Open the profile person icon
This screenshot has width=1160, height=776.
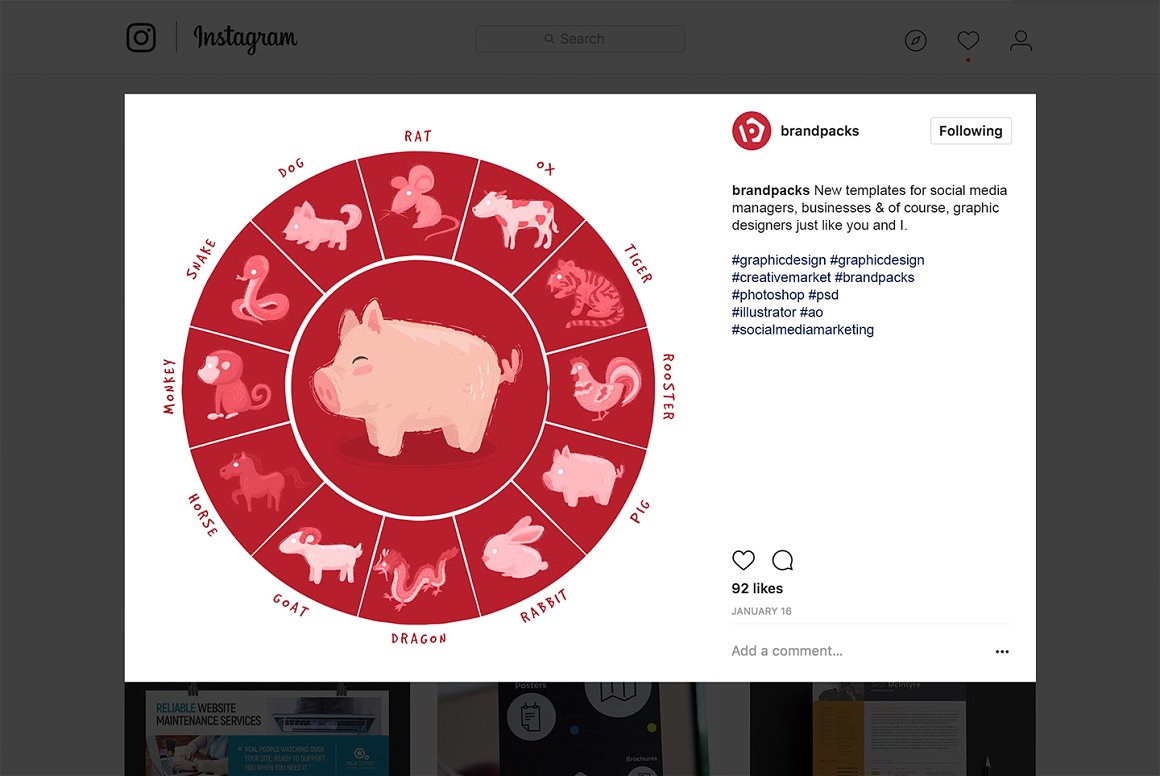(1020, 41)
